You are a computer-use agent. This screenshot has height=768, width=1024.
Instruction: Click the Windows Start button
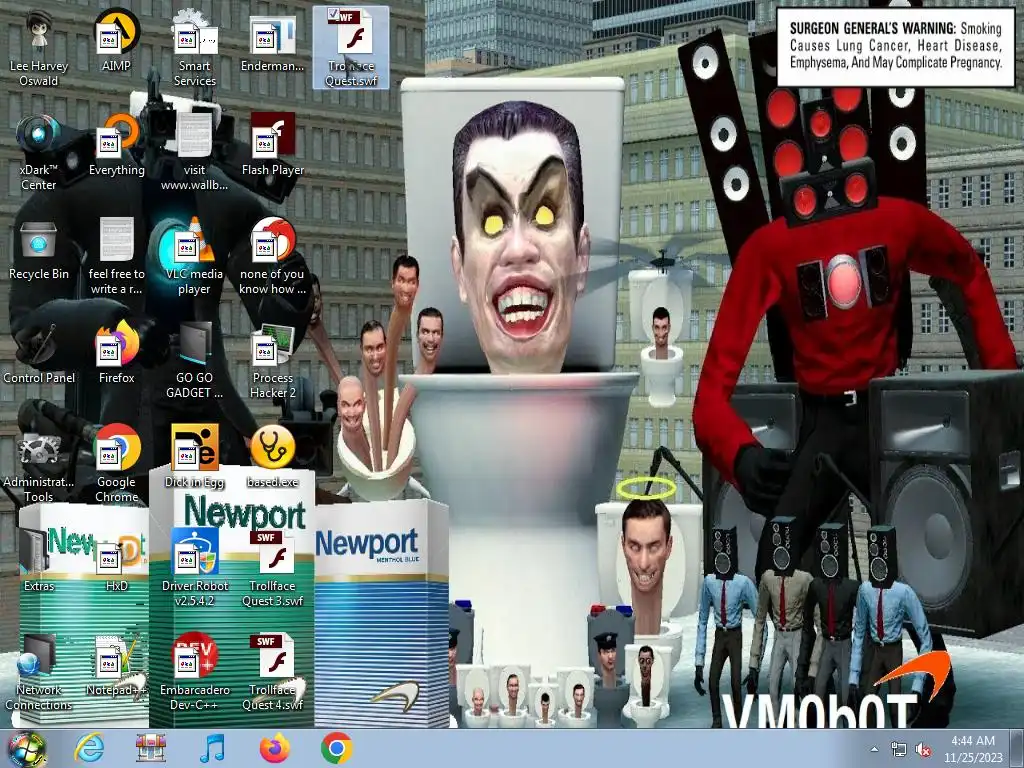point(25,749)
